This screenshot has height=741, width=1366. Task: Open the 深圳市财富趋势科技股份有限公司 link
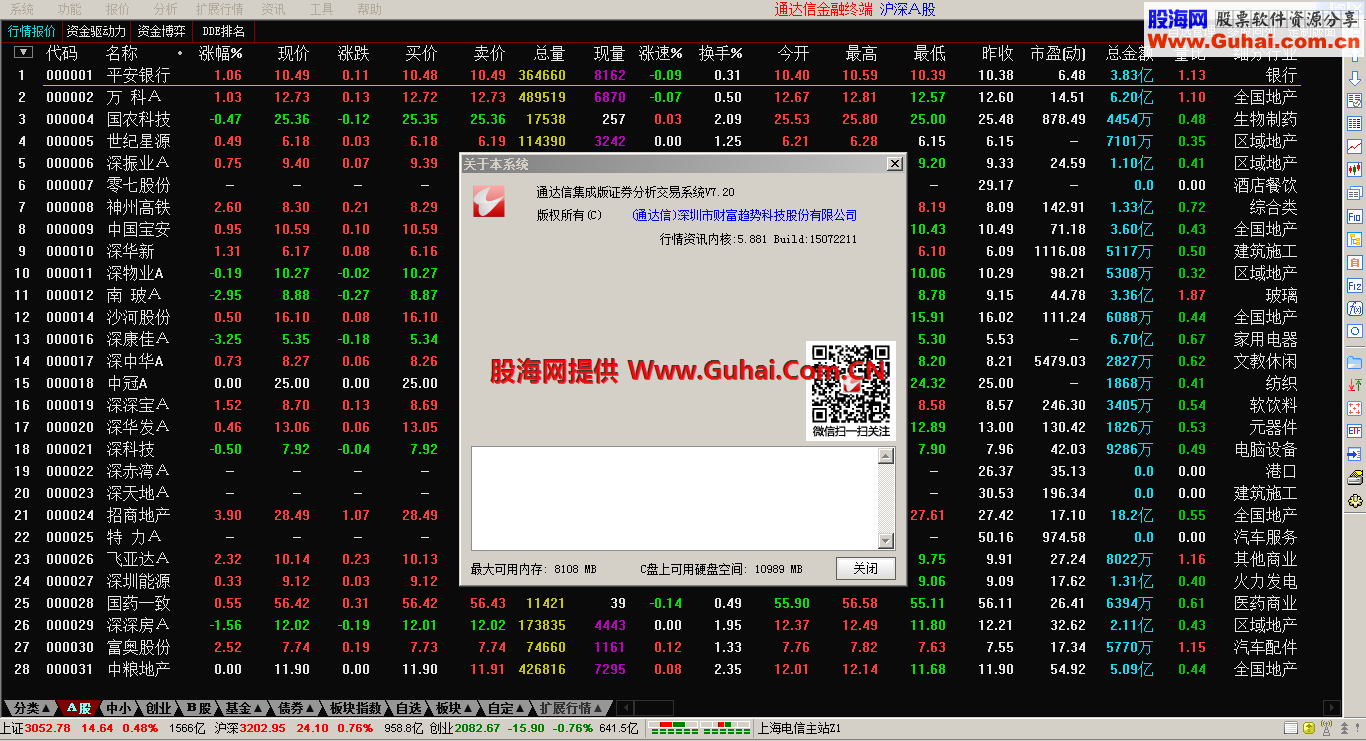coord(745,215)
